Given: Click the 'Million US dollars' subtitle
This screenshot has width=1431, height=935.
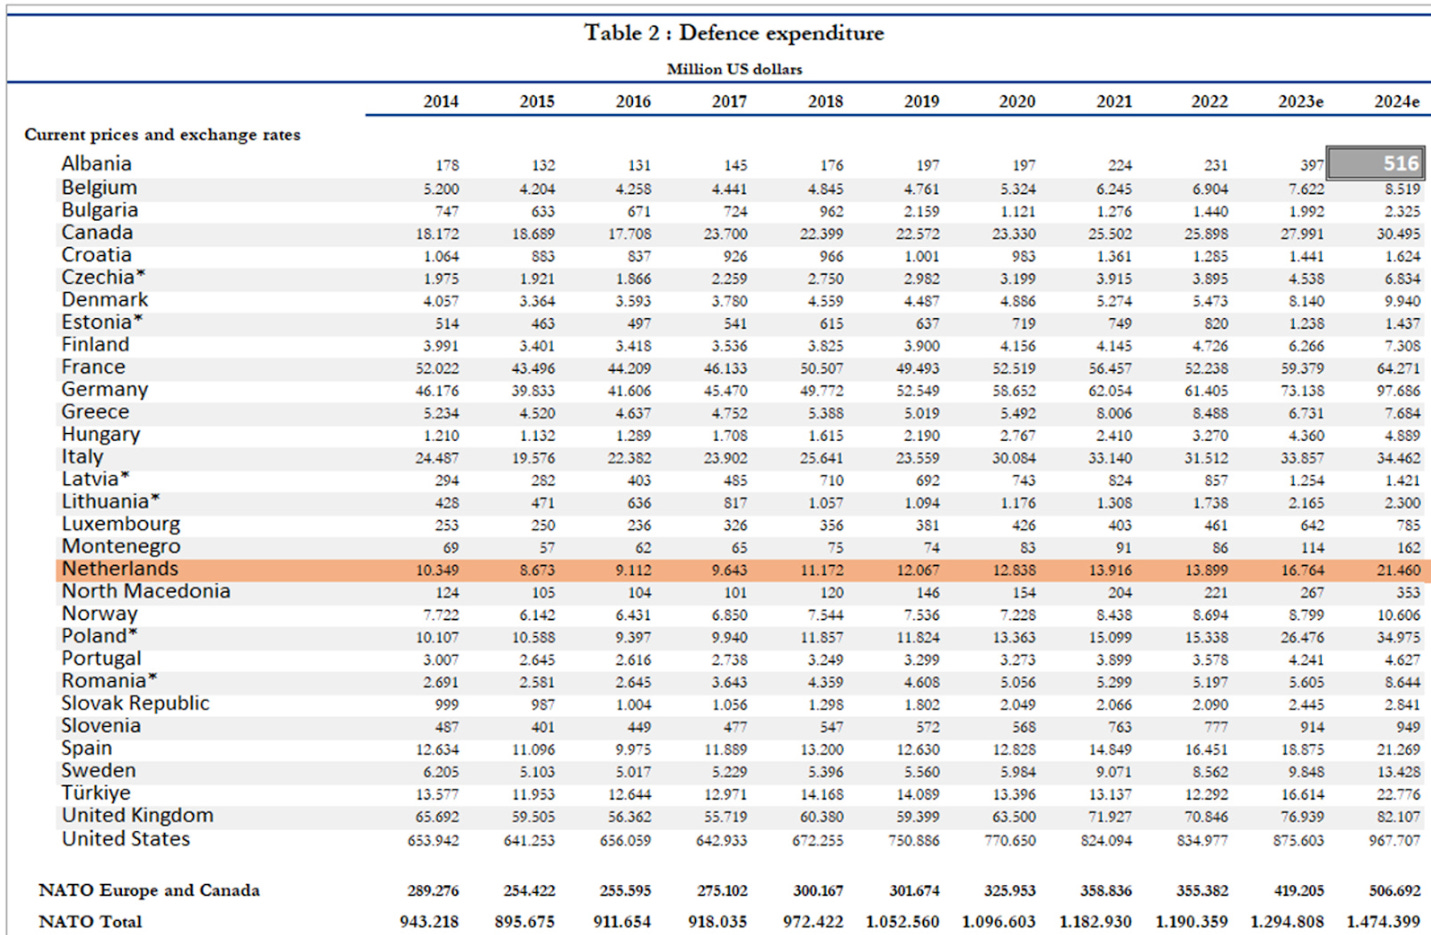Looking at the screenshot, I should (735, 69).
